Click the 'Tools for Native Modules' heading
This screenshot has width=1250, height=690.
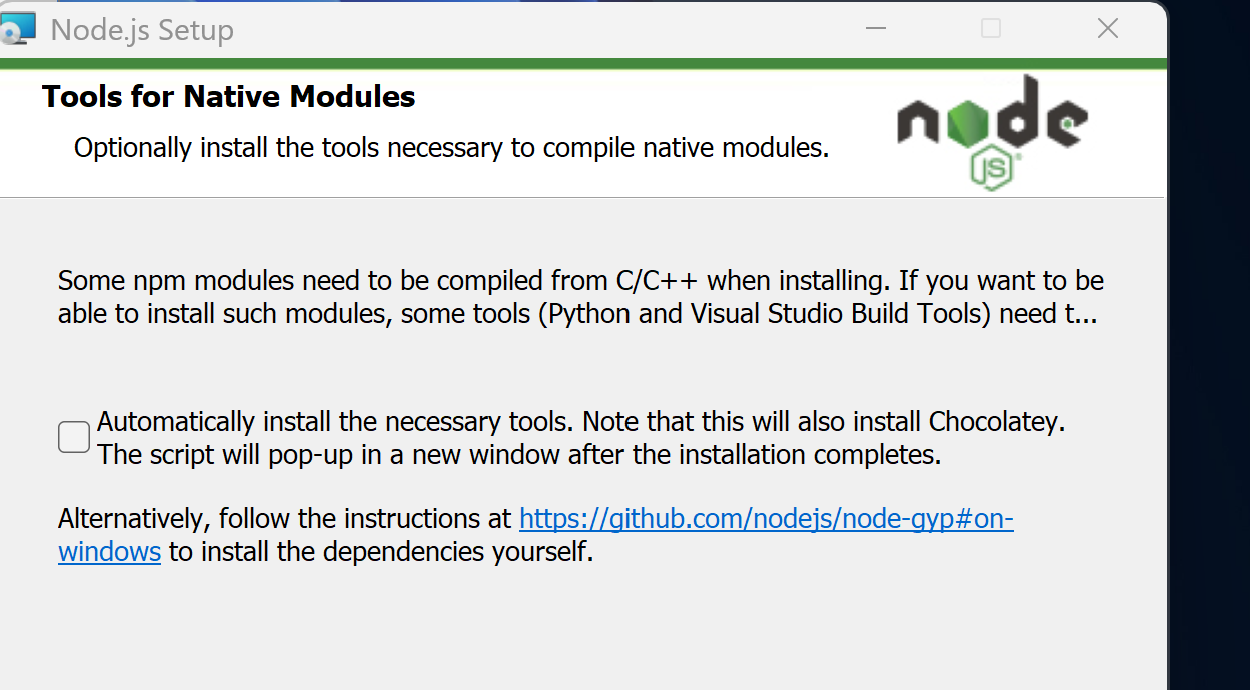coord(229,97)
